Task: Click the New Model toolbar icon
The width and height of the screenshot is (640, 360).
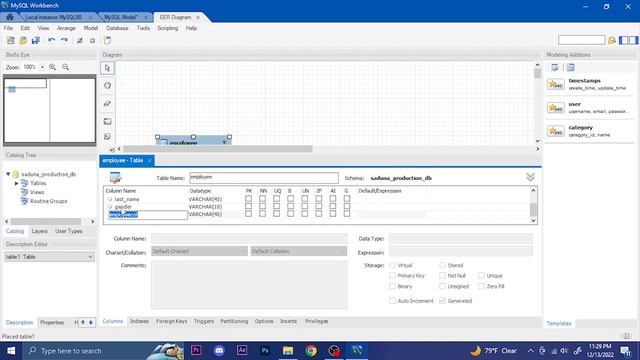Action: pos(11,40)
